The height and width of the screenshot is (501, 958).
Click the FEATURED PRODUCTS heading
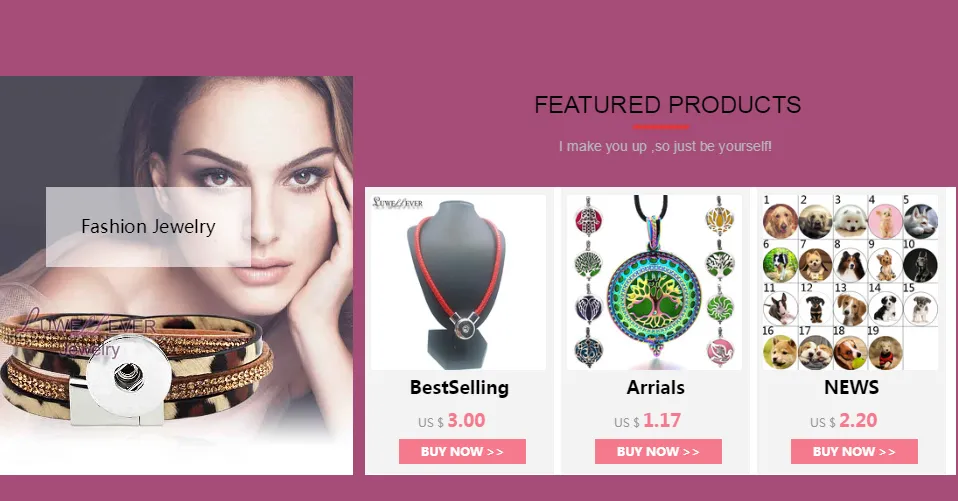pos(668,105)
